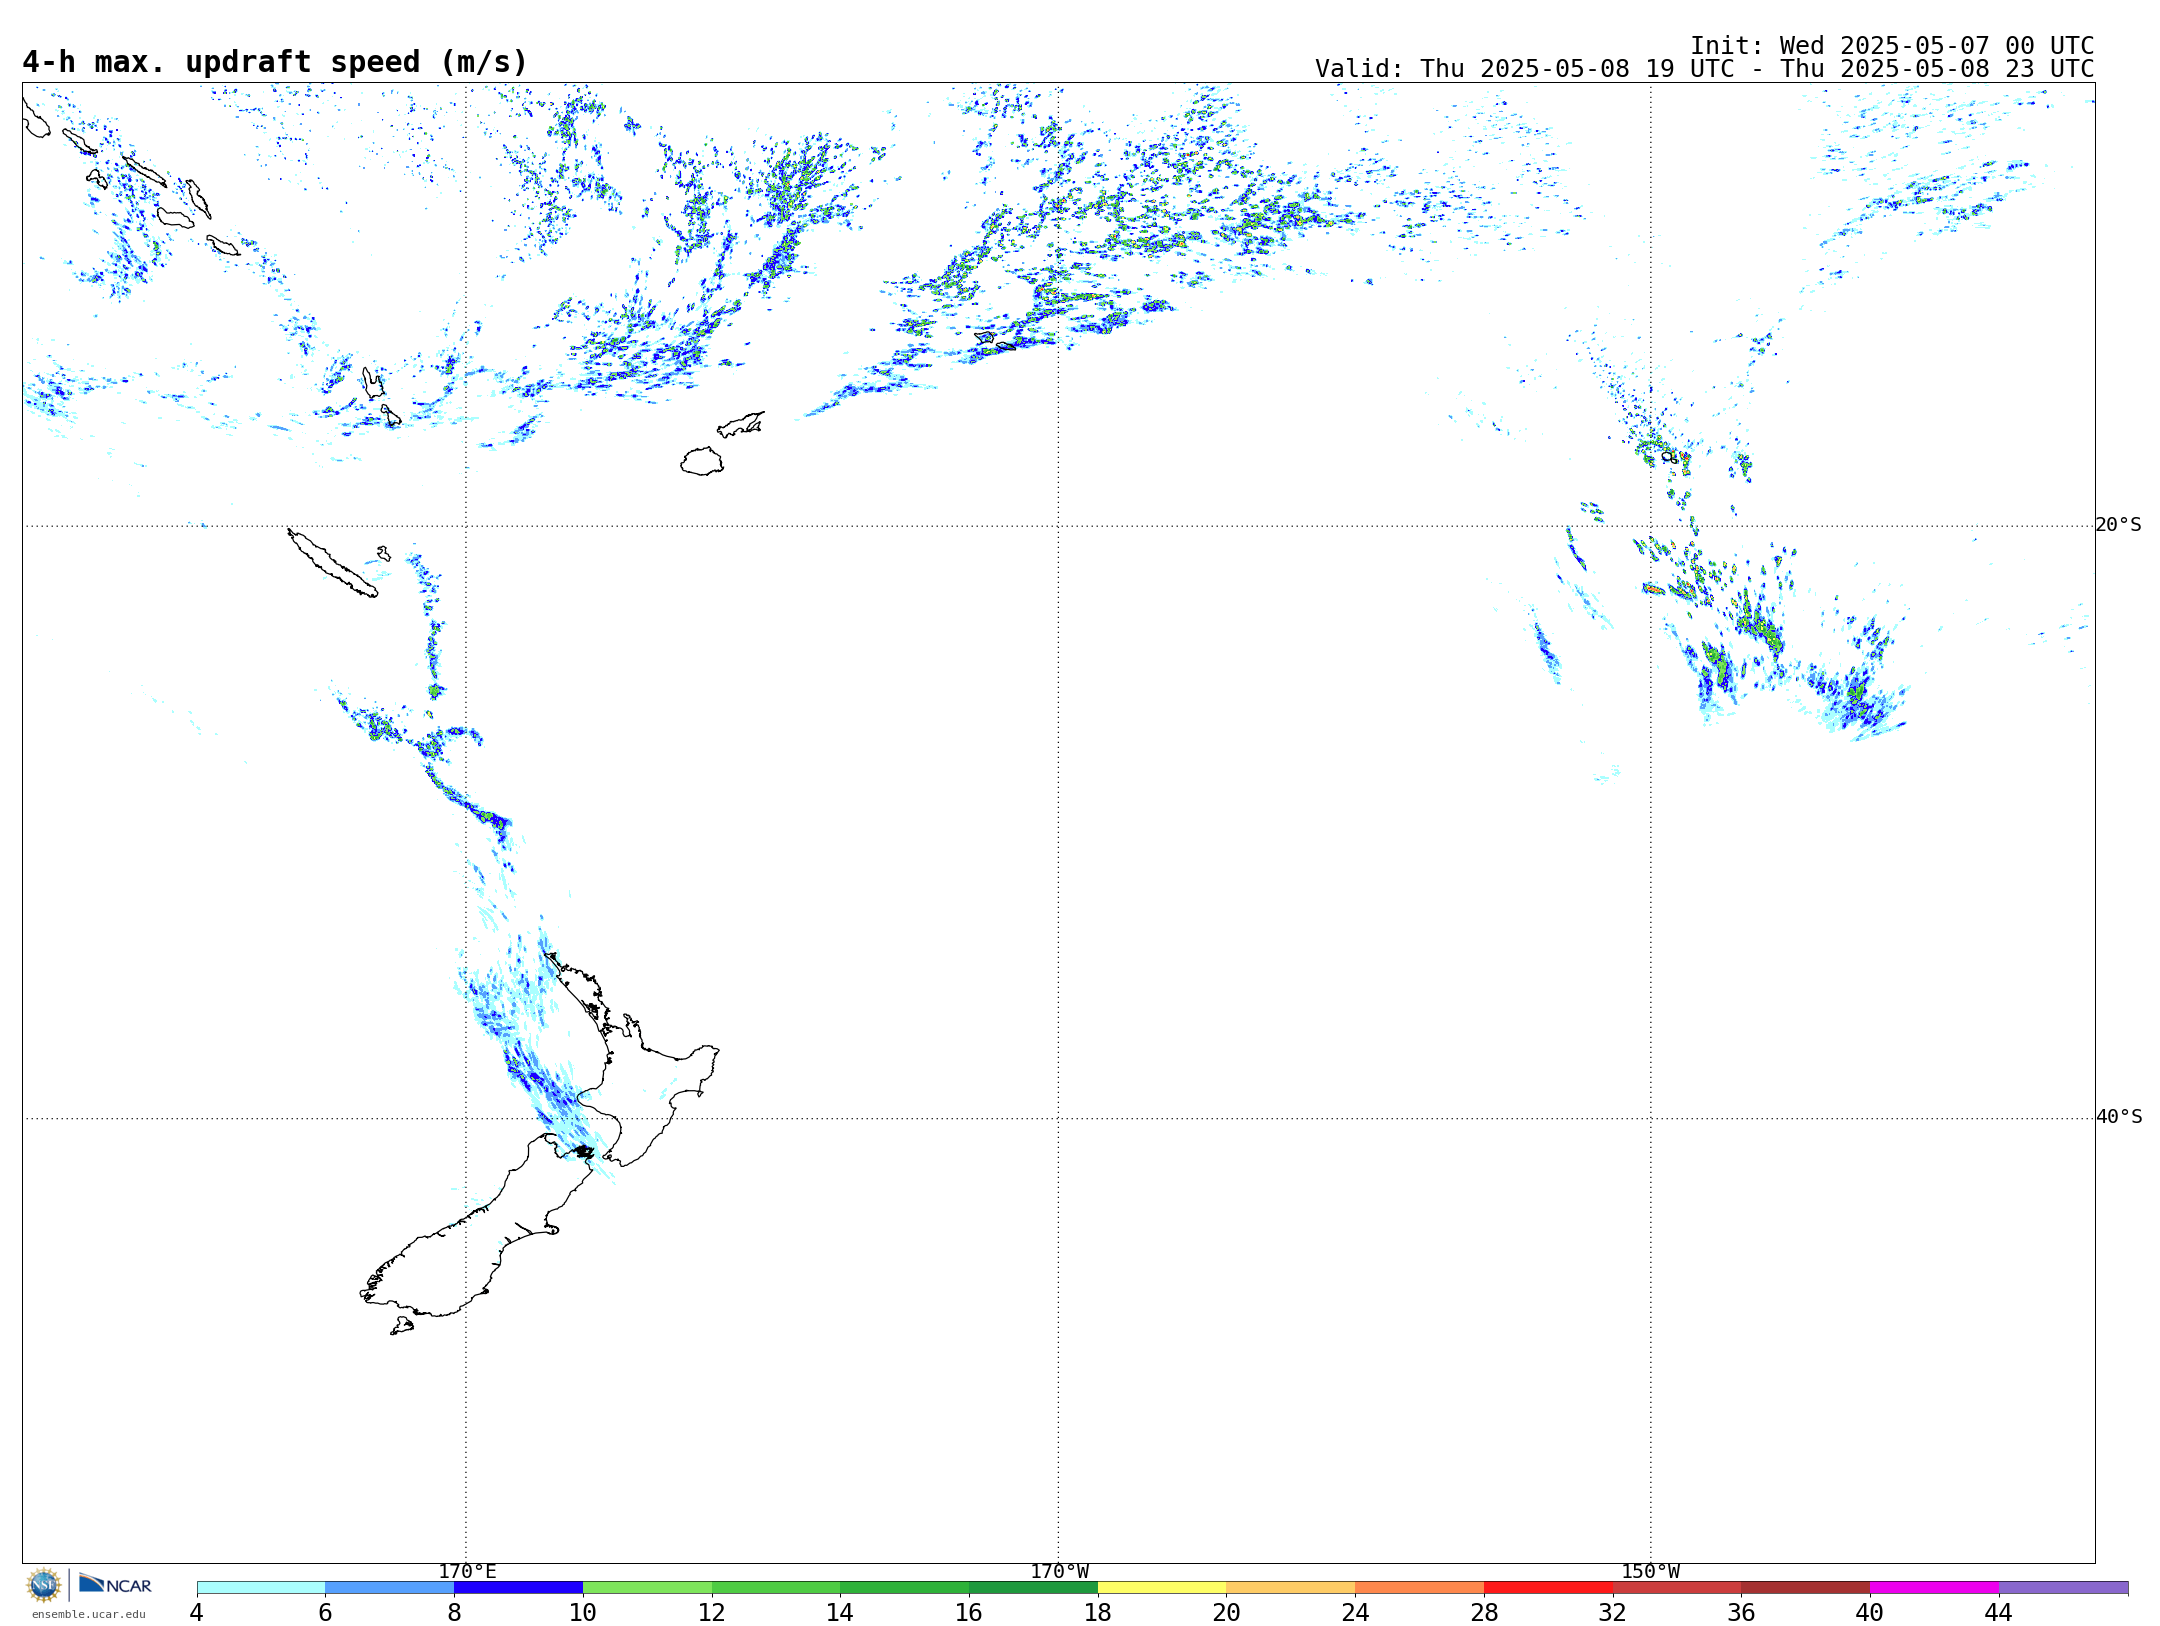
Task: Click the New Caledonia island outline
Action: (332, 563)
